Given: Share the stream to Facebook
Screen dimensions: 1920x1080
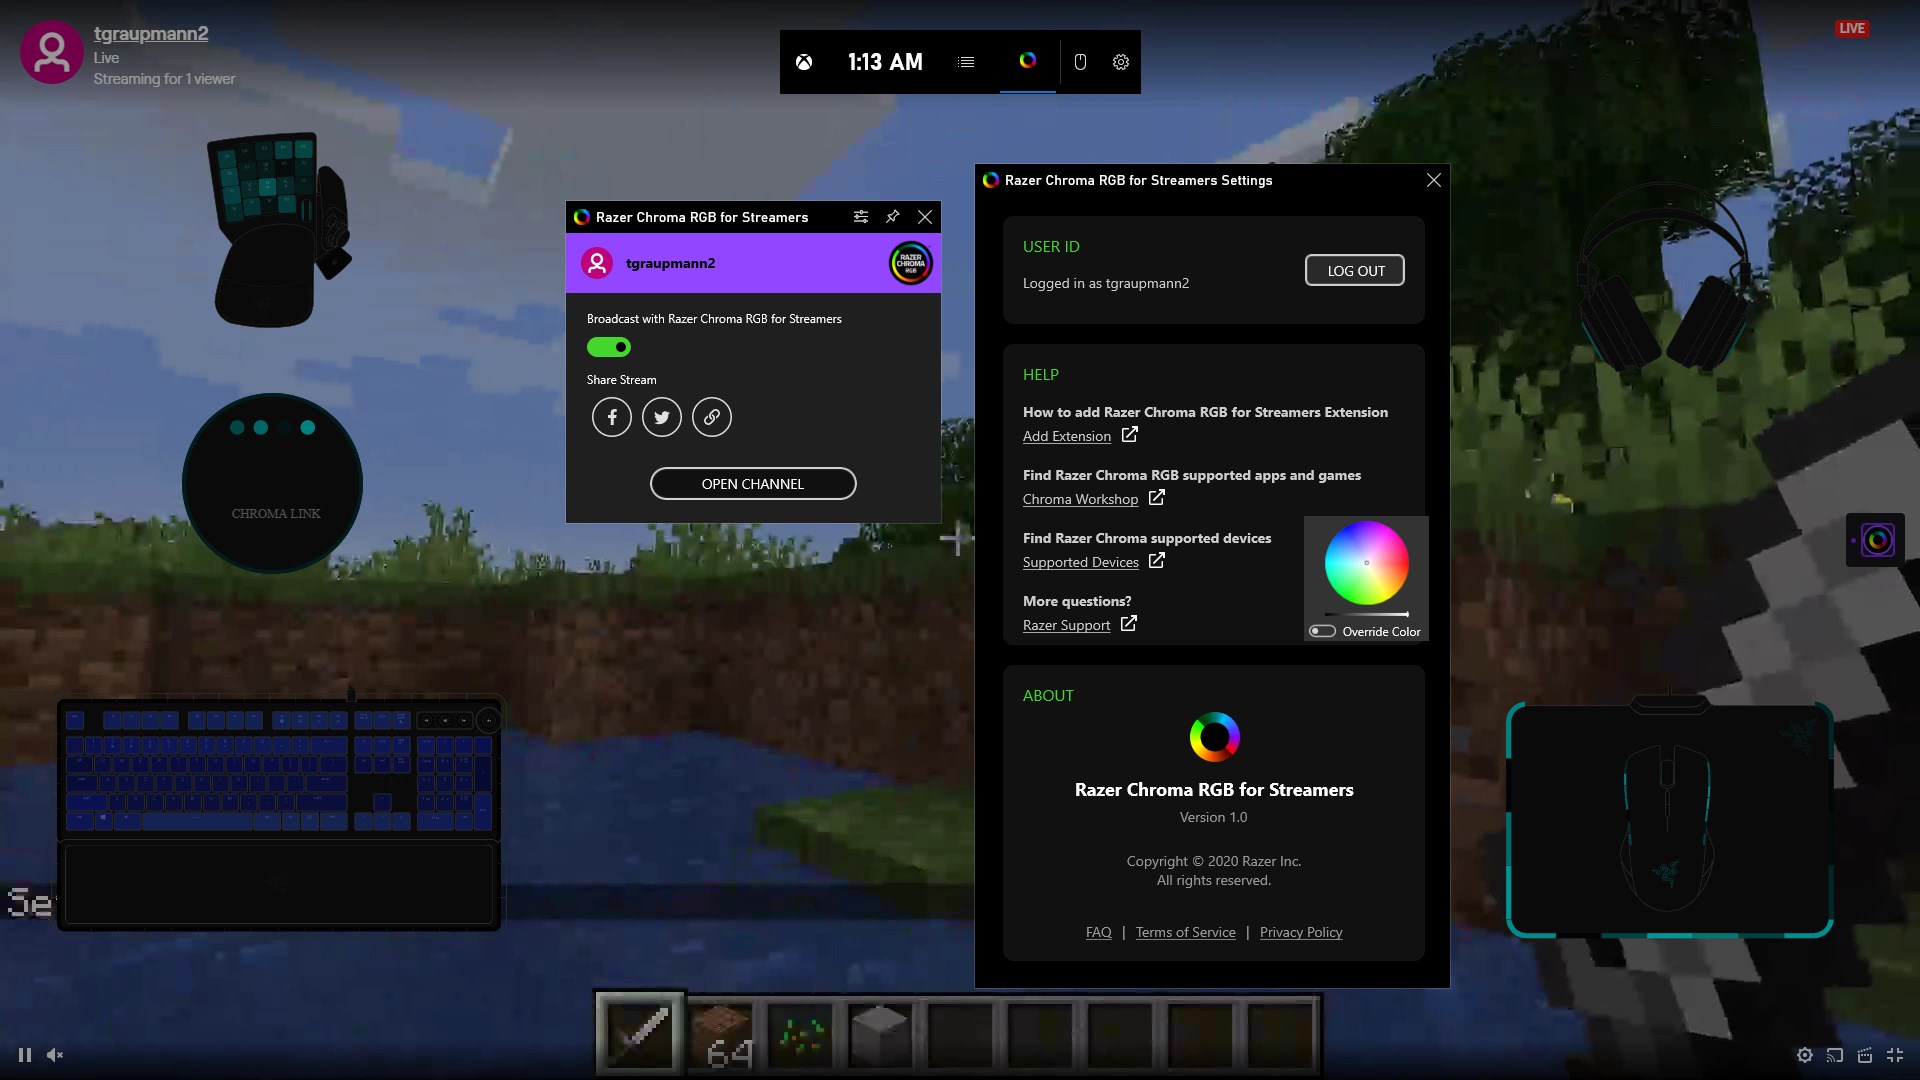Looking at the screenshot, I should click(x=612, y=417).
